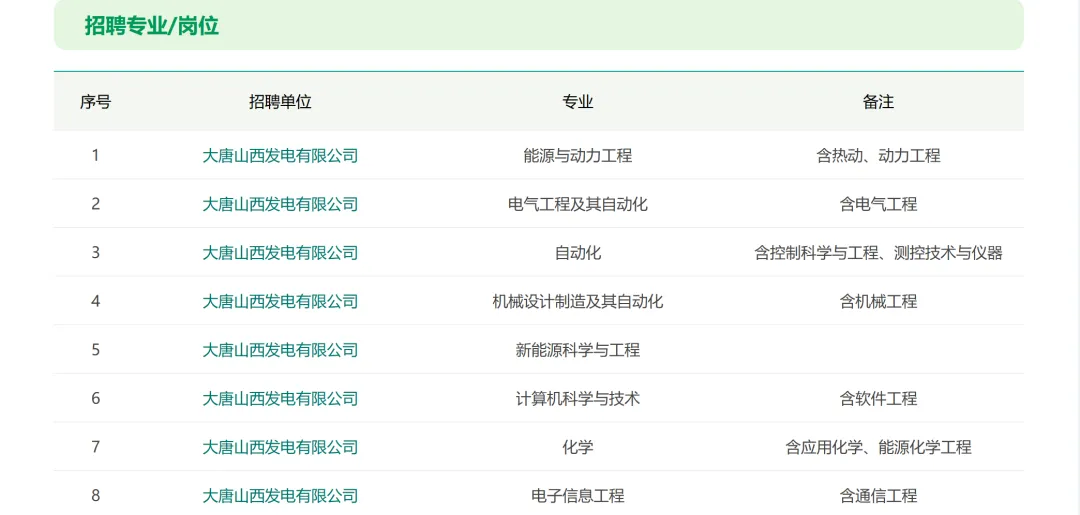Screen dimensions: 1080x515
Task: Click the 含软件工程 remark
Action: coord(878,398)
